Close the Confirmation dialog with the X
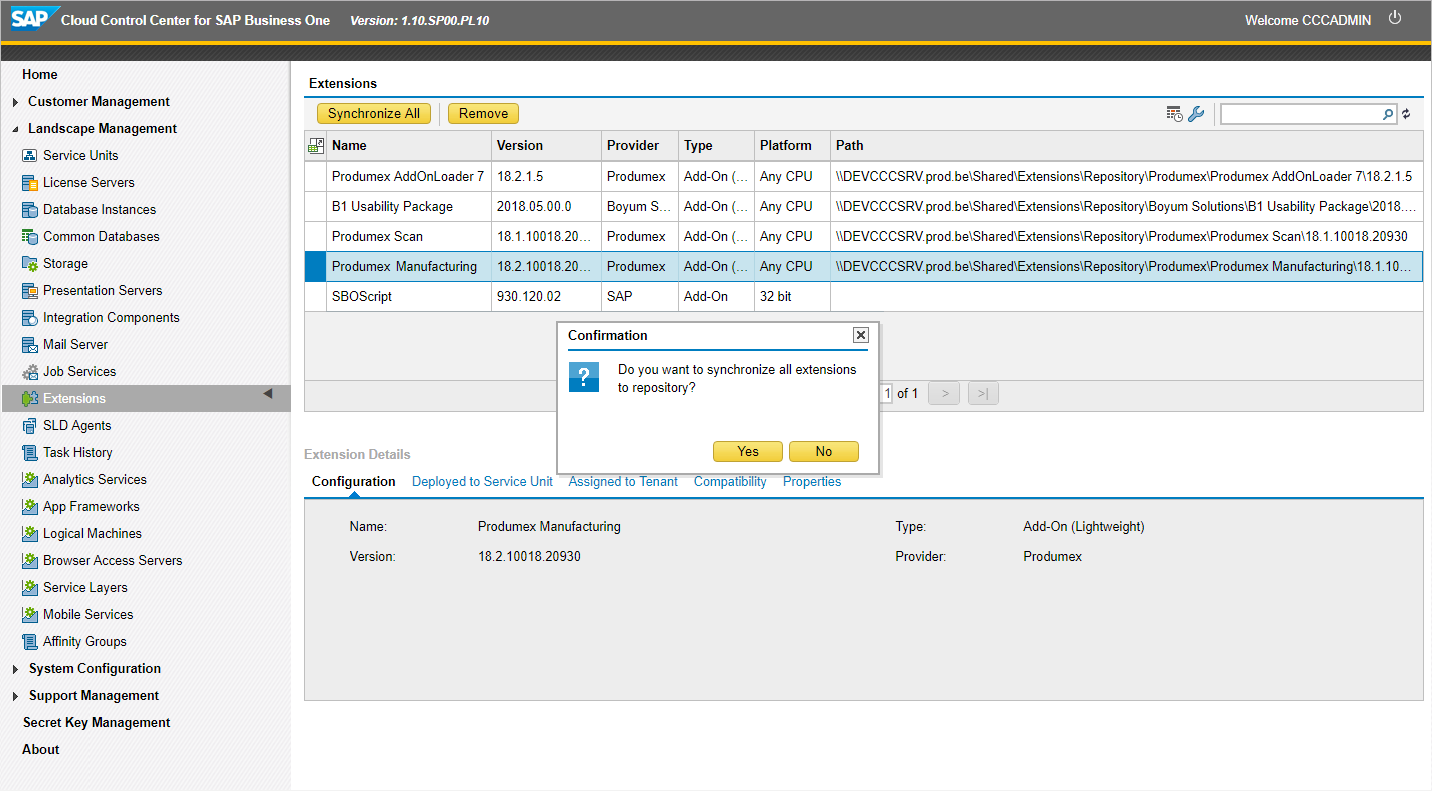 click(x=860, y=335)
